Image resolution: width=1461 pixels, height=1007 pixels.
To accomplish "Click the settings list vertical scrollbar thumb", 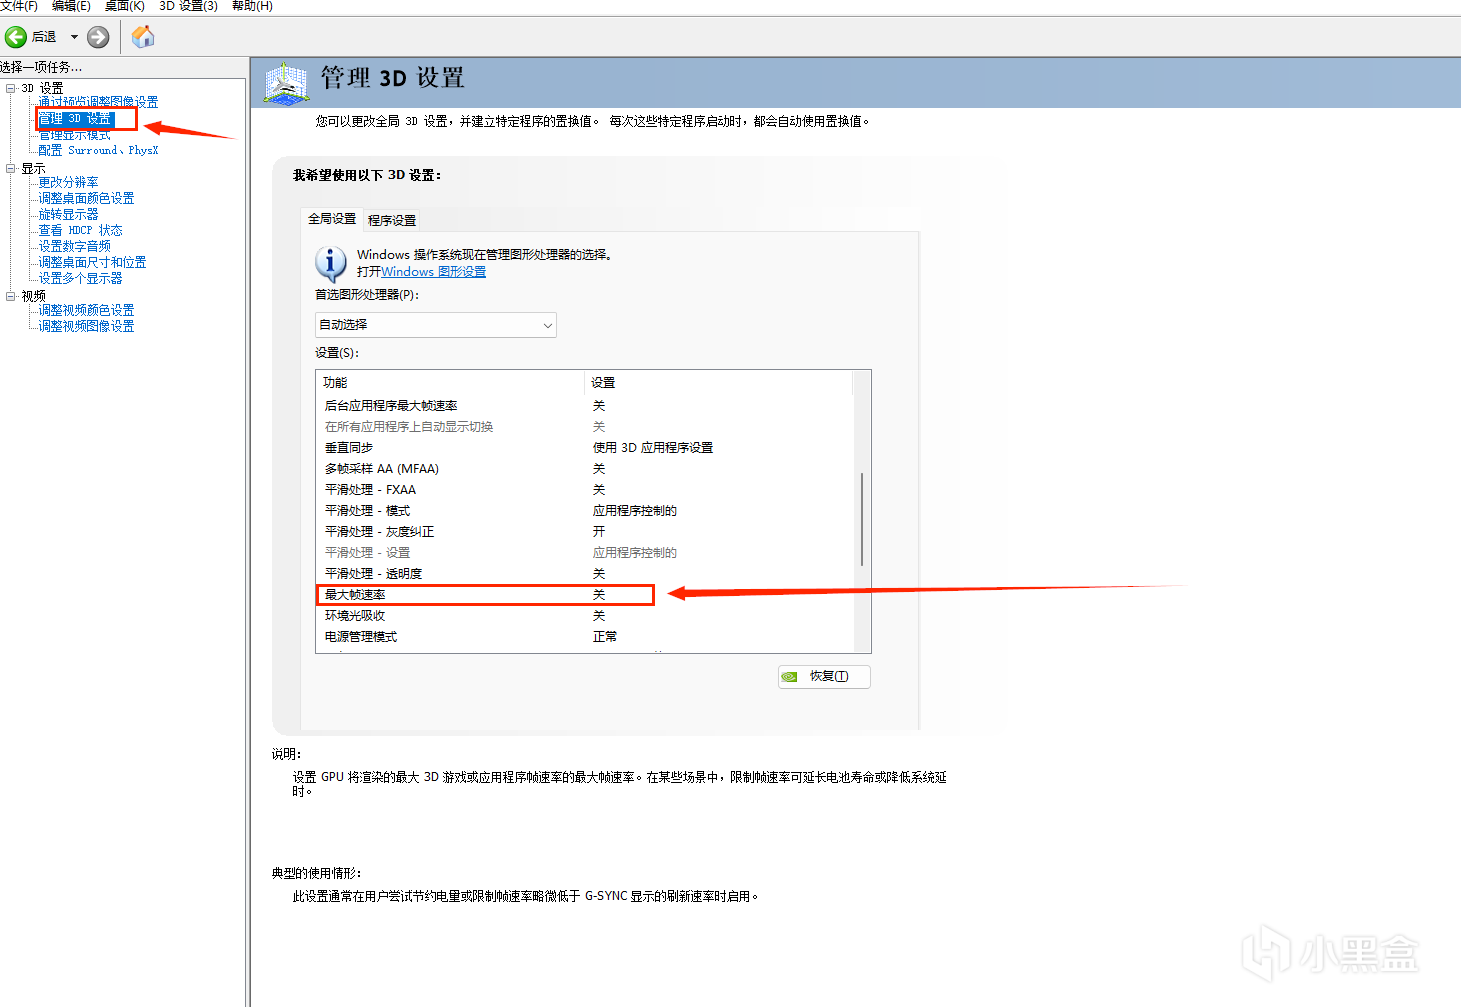I will (862, 519).
